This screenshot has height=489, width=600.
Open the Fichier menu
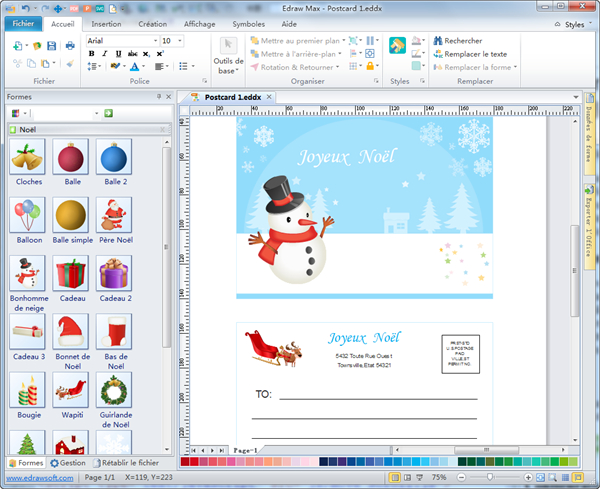click(23, 22)
